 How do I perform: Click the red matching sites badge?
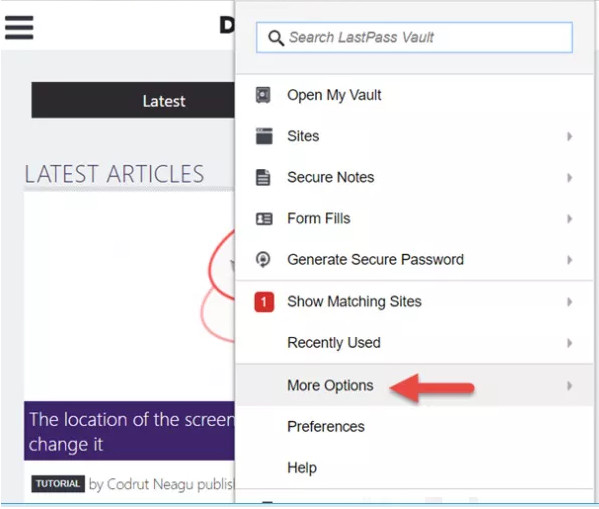[264, 302]
